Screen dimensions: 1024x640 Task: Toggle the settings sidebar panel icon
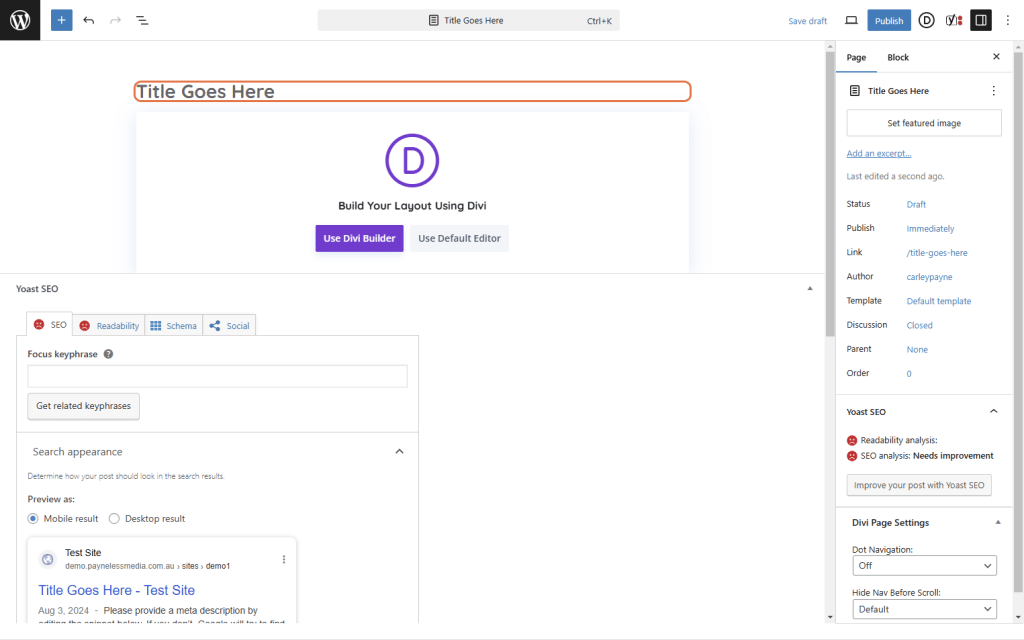click(981, 20)
